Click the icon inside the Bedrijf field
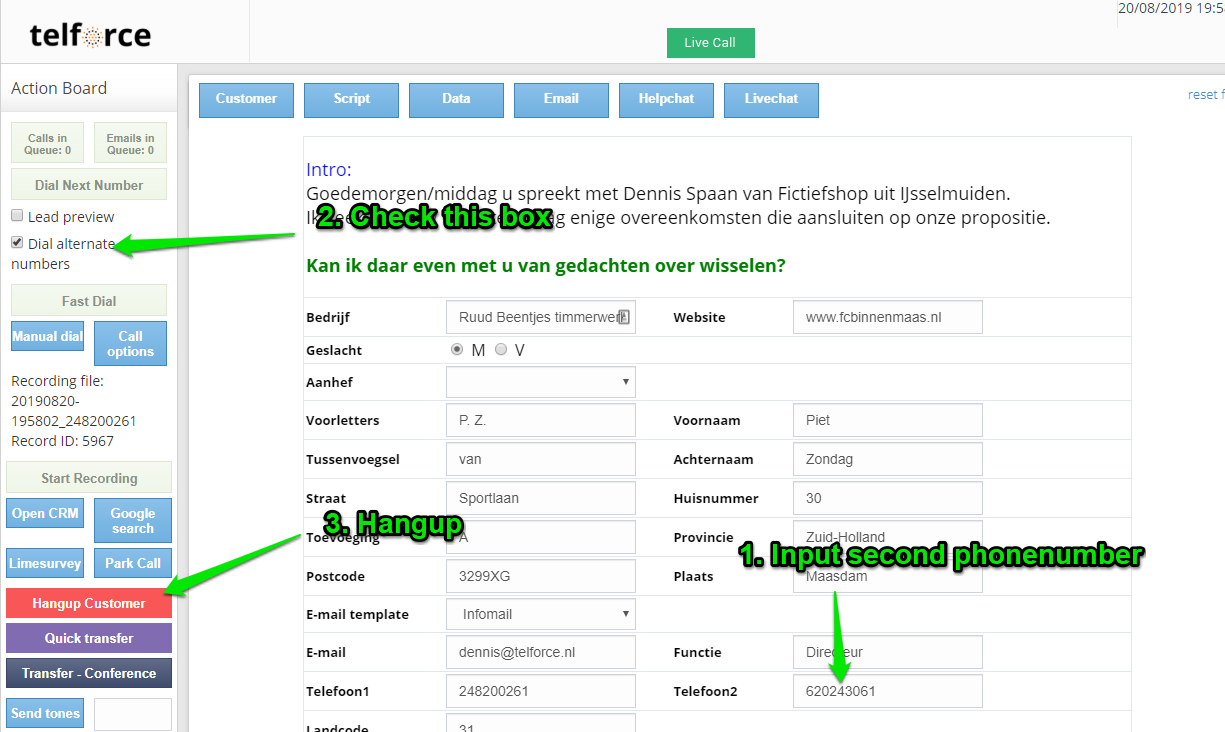1225x732 pixels. coord(623,317)
